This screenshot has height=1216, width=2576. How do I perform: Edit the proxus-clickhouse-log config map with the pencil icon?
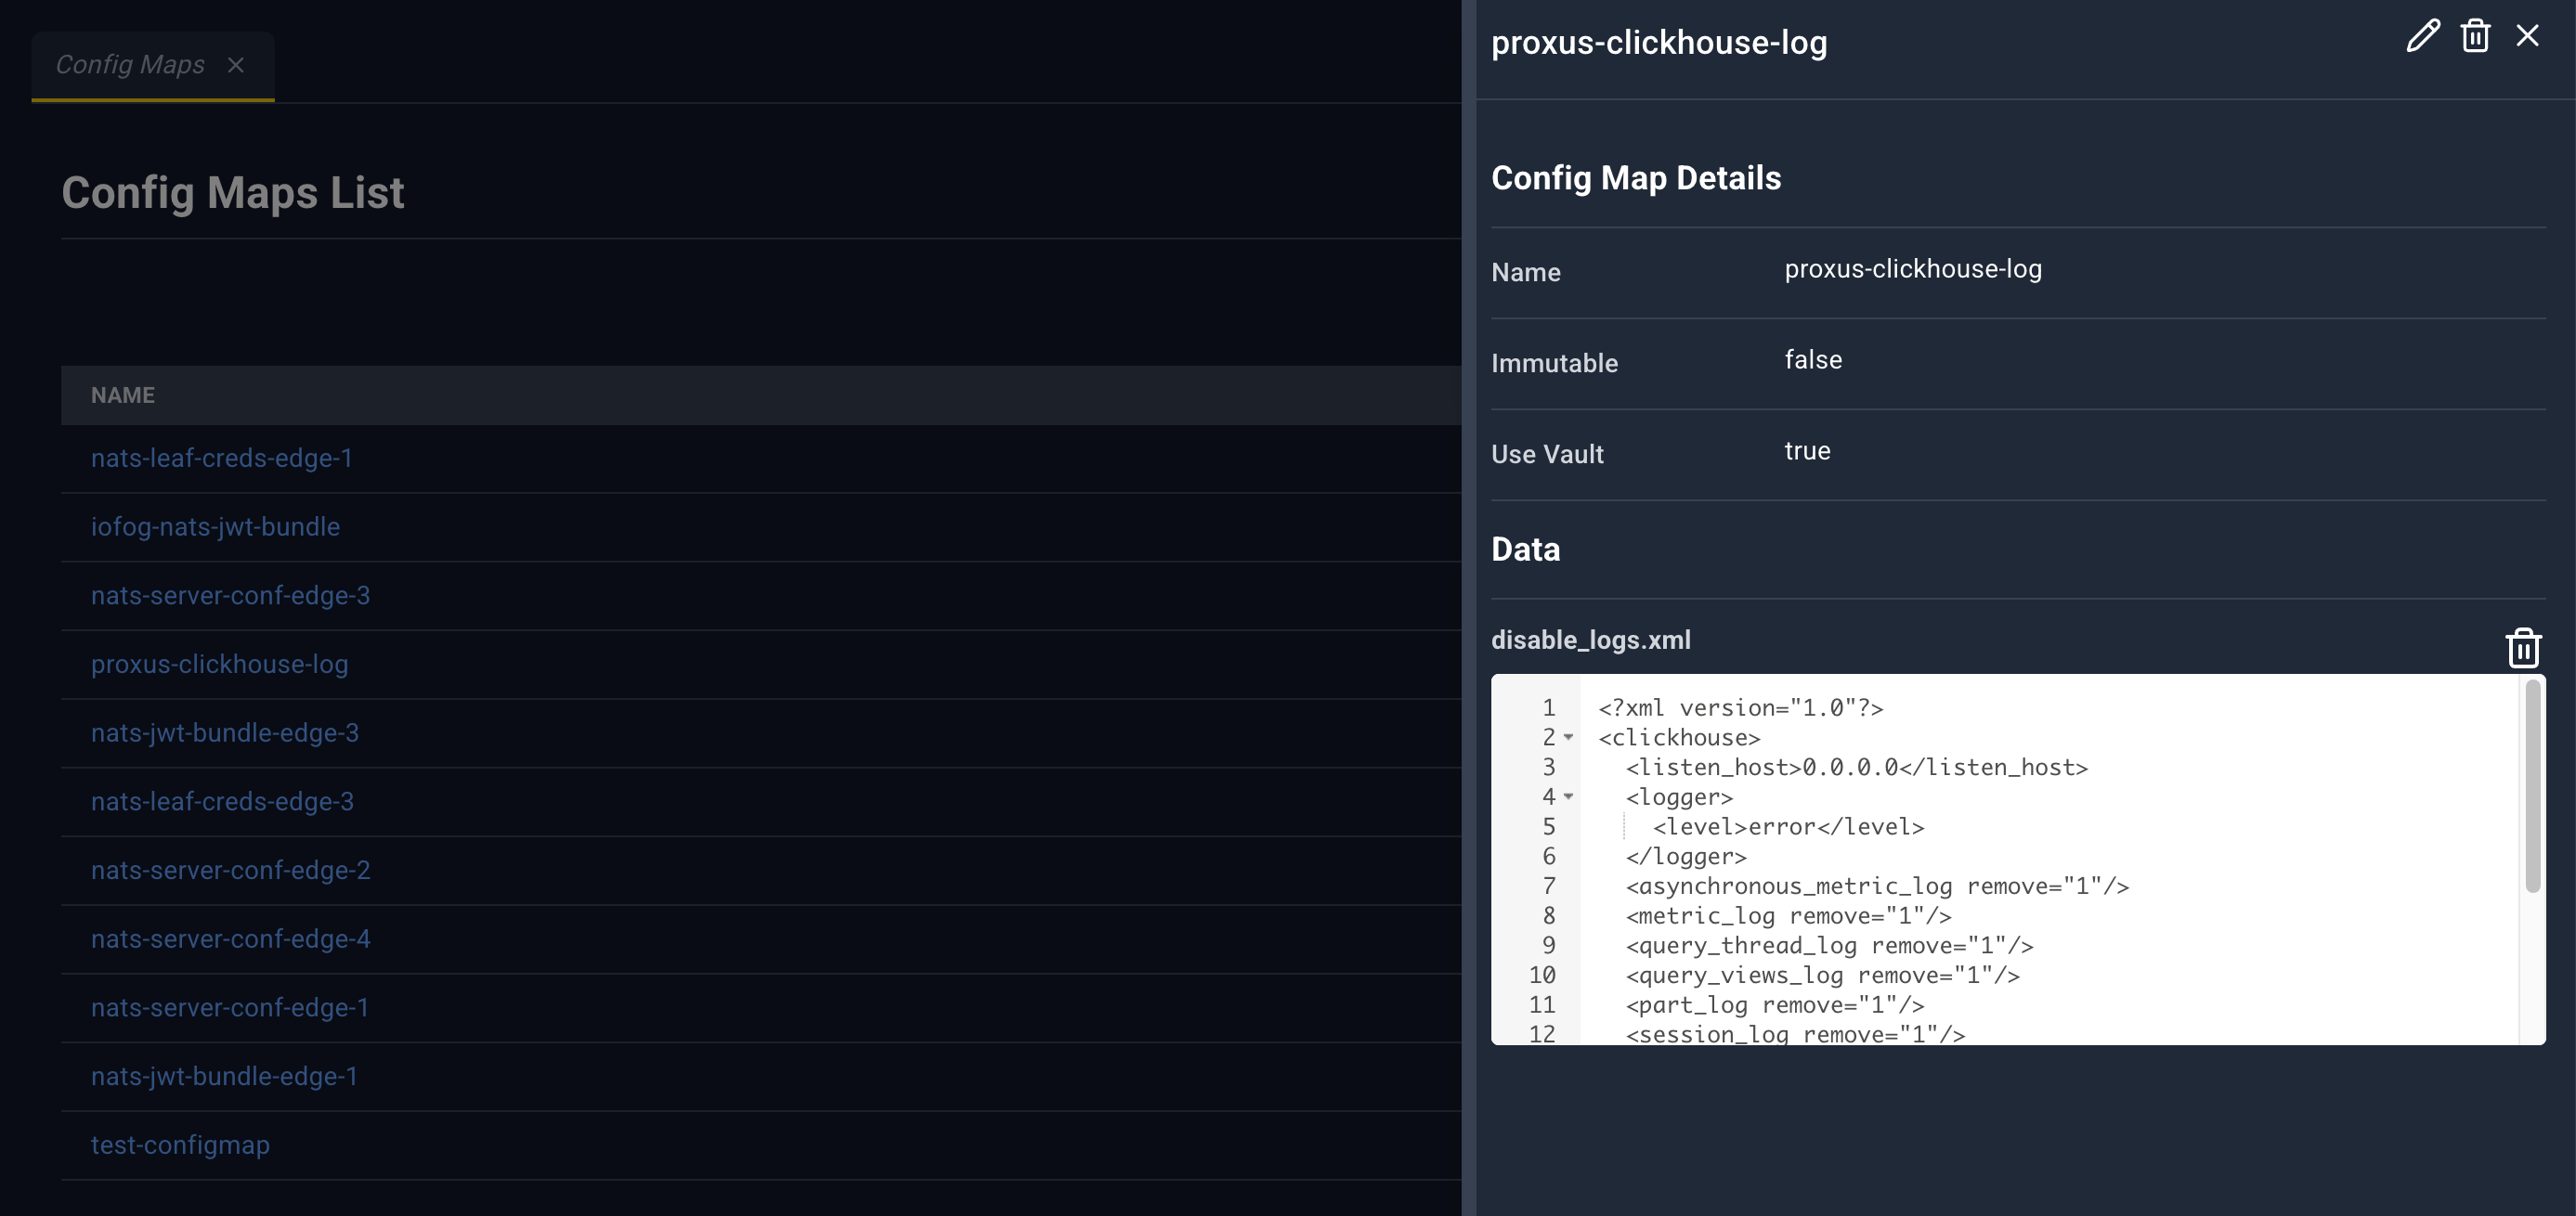point(2423,36)
